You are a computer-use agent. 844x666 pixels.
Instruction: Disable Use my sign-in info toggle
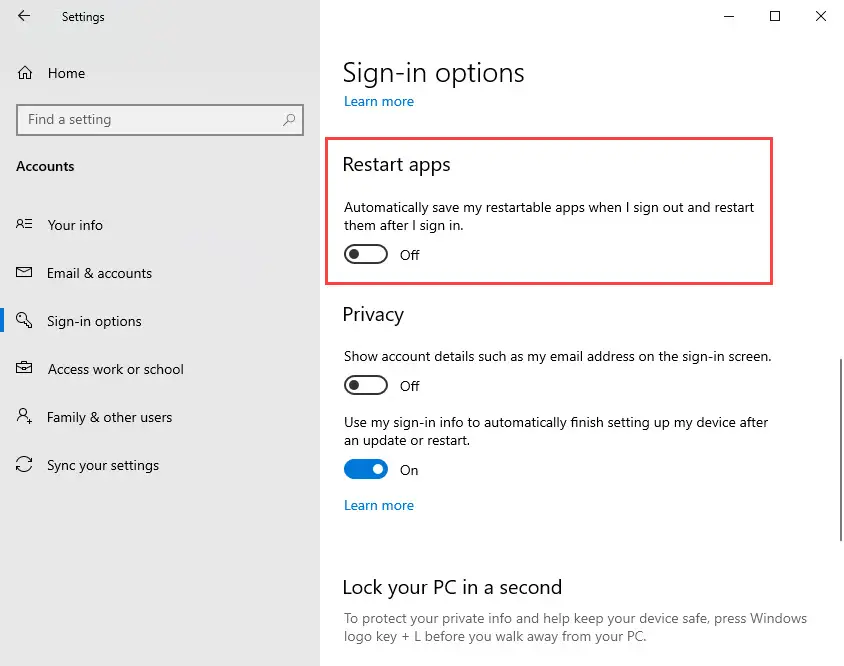click(366, 469)
